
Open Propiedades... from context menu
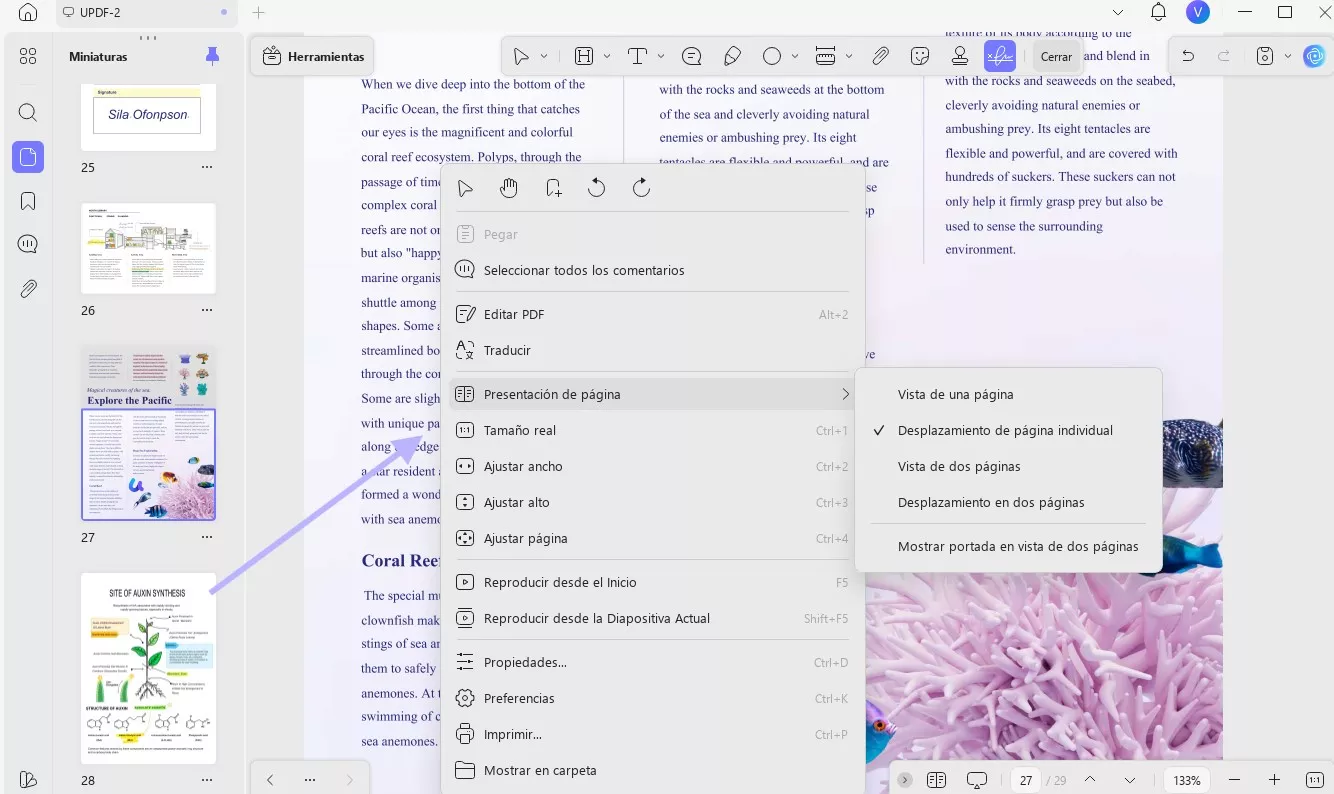[652, 662]
